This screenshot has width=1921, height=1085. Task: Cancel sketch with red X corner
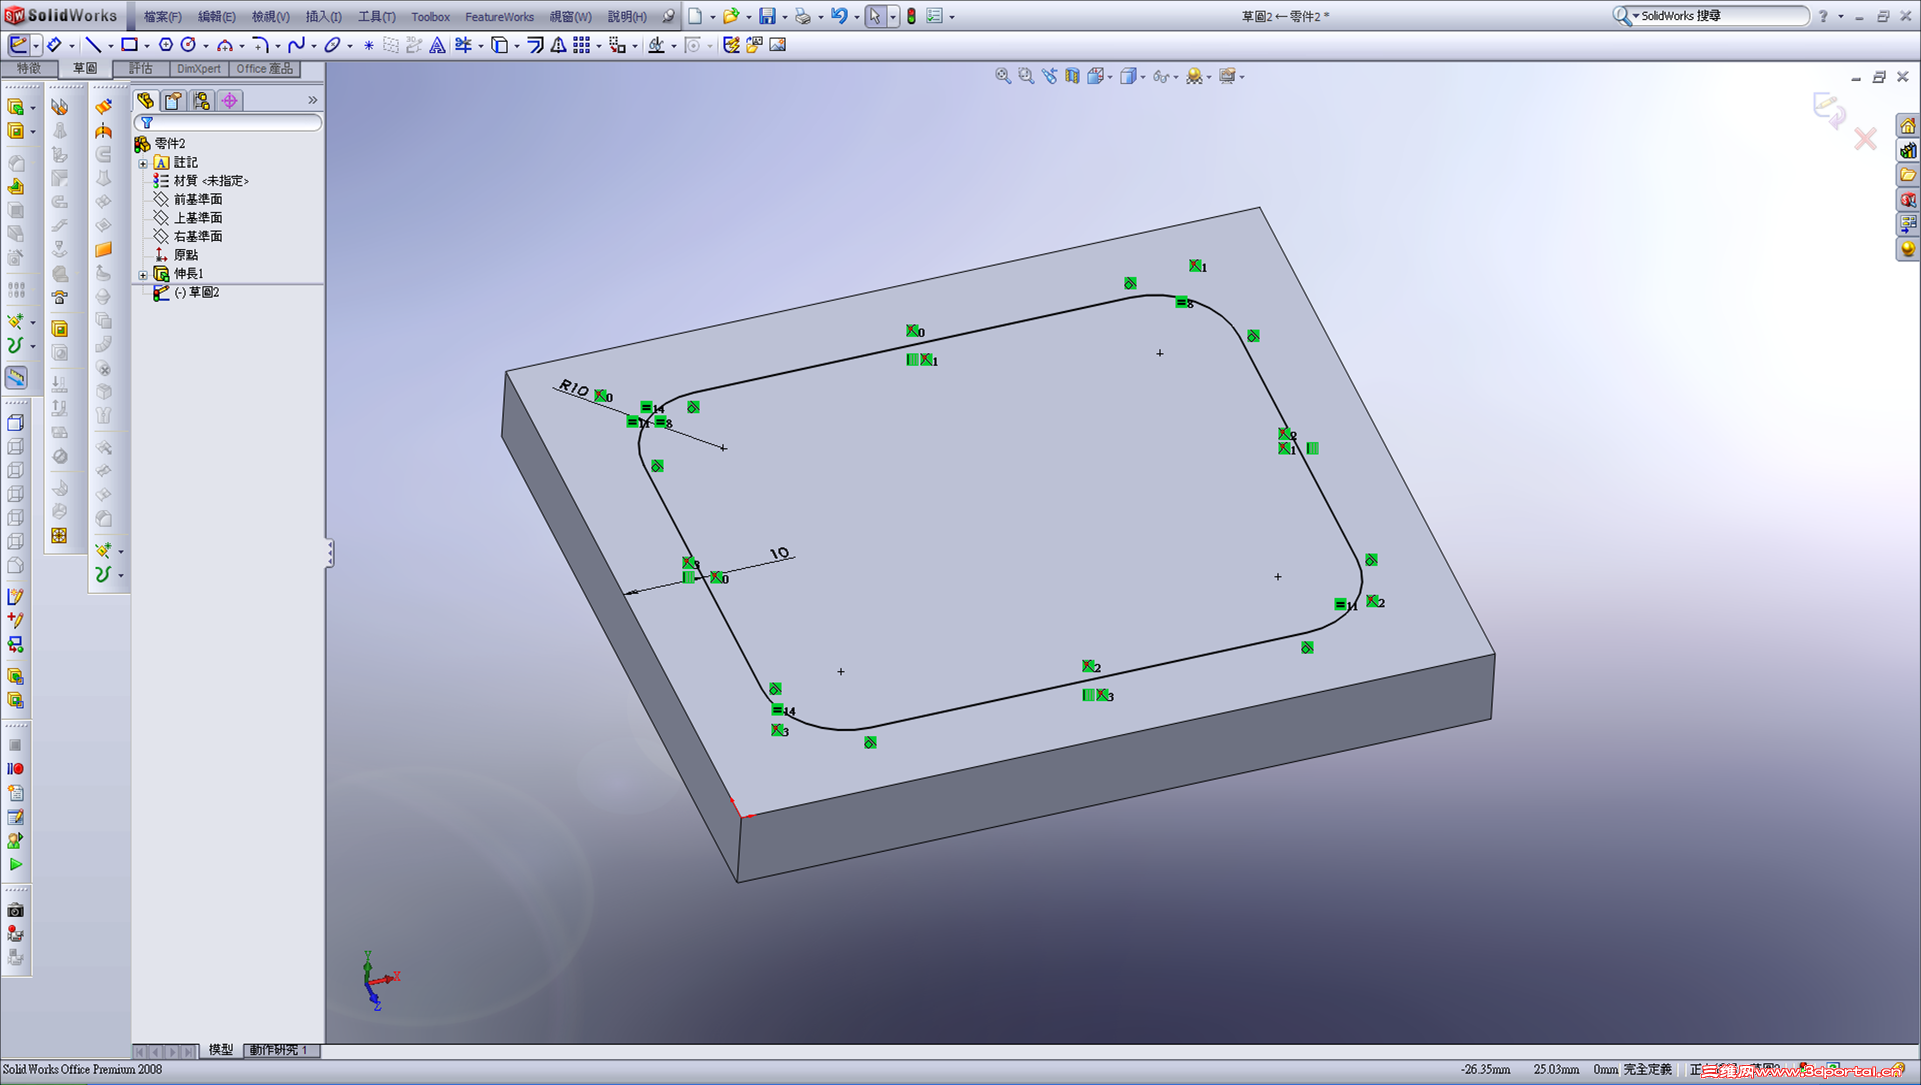(1865, 139)
